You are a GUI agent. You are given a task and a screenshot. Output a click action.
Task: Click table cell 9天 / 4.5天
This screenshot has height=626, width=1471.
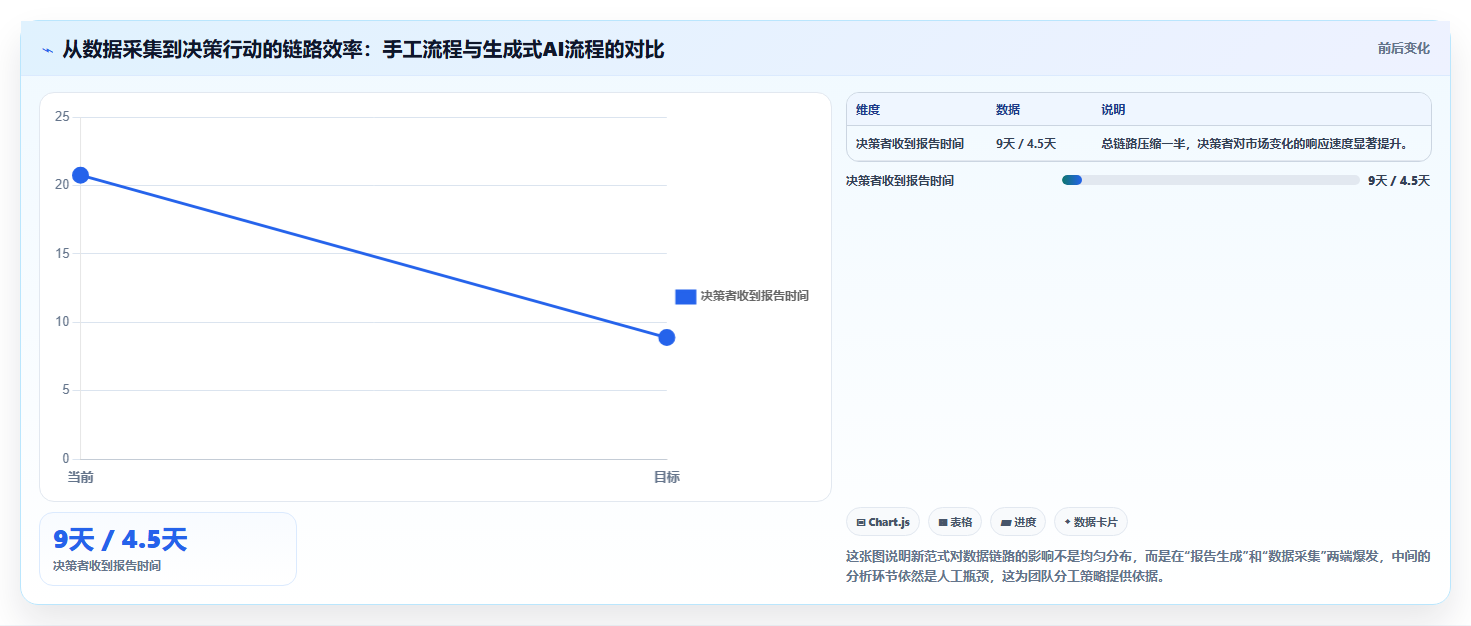click(x=1026, y=144)
